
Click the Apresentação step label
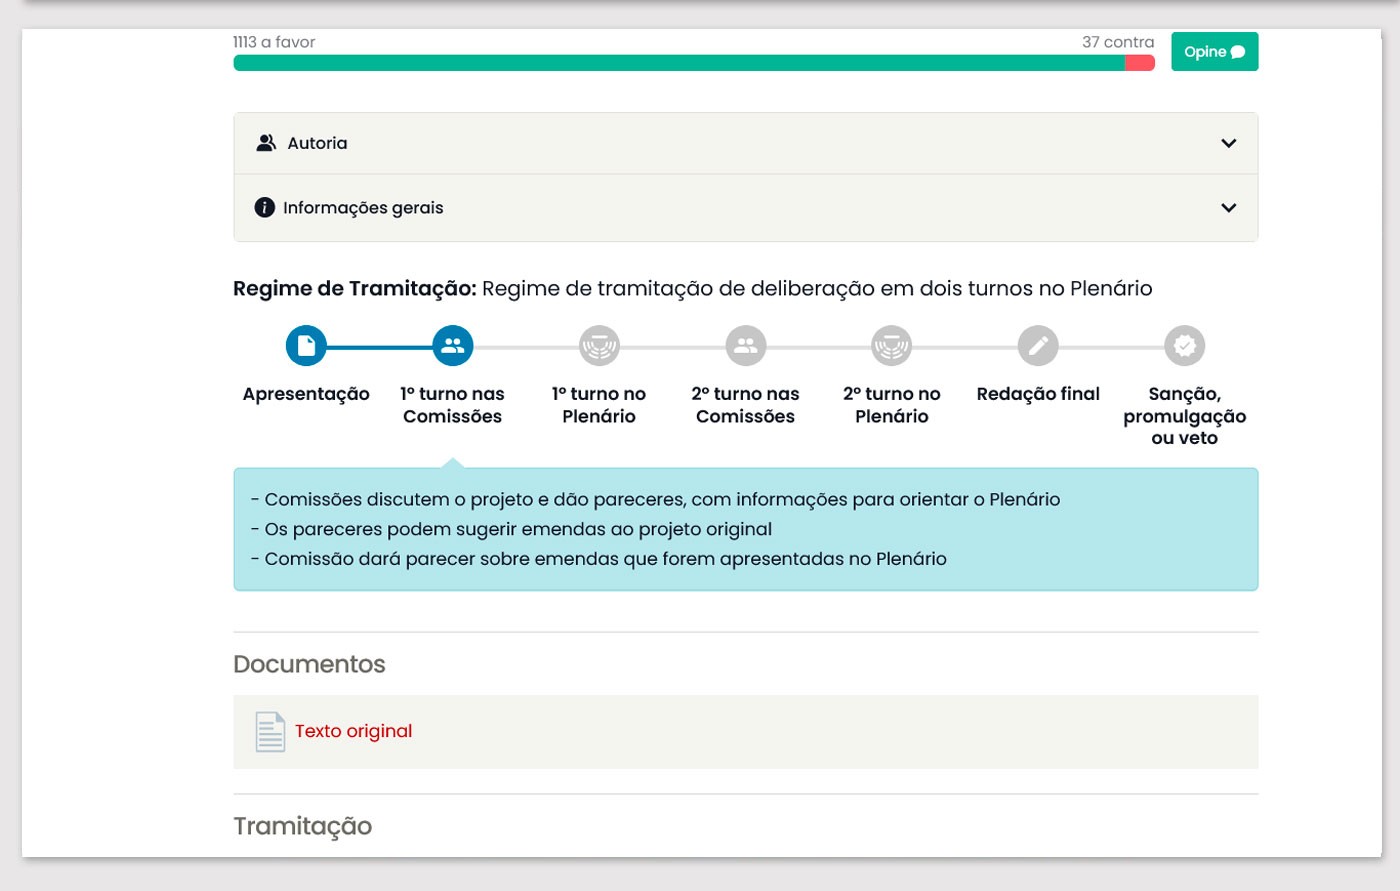pyautogui.click(x=306, y=394)
